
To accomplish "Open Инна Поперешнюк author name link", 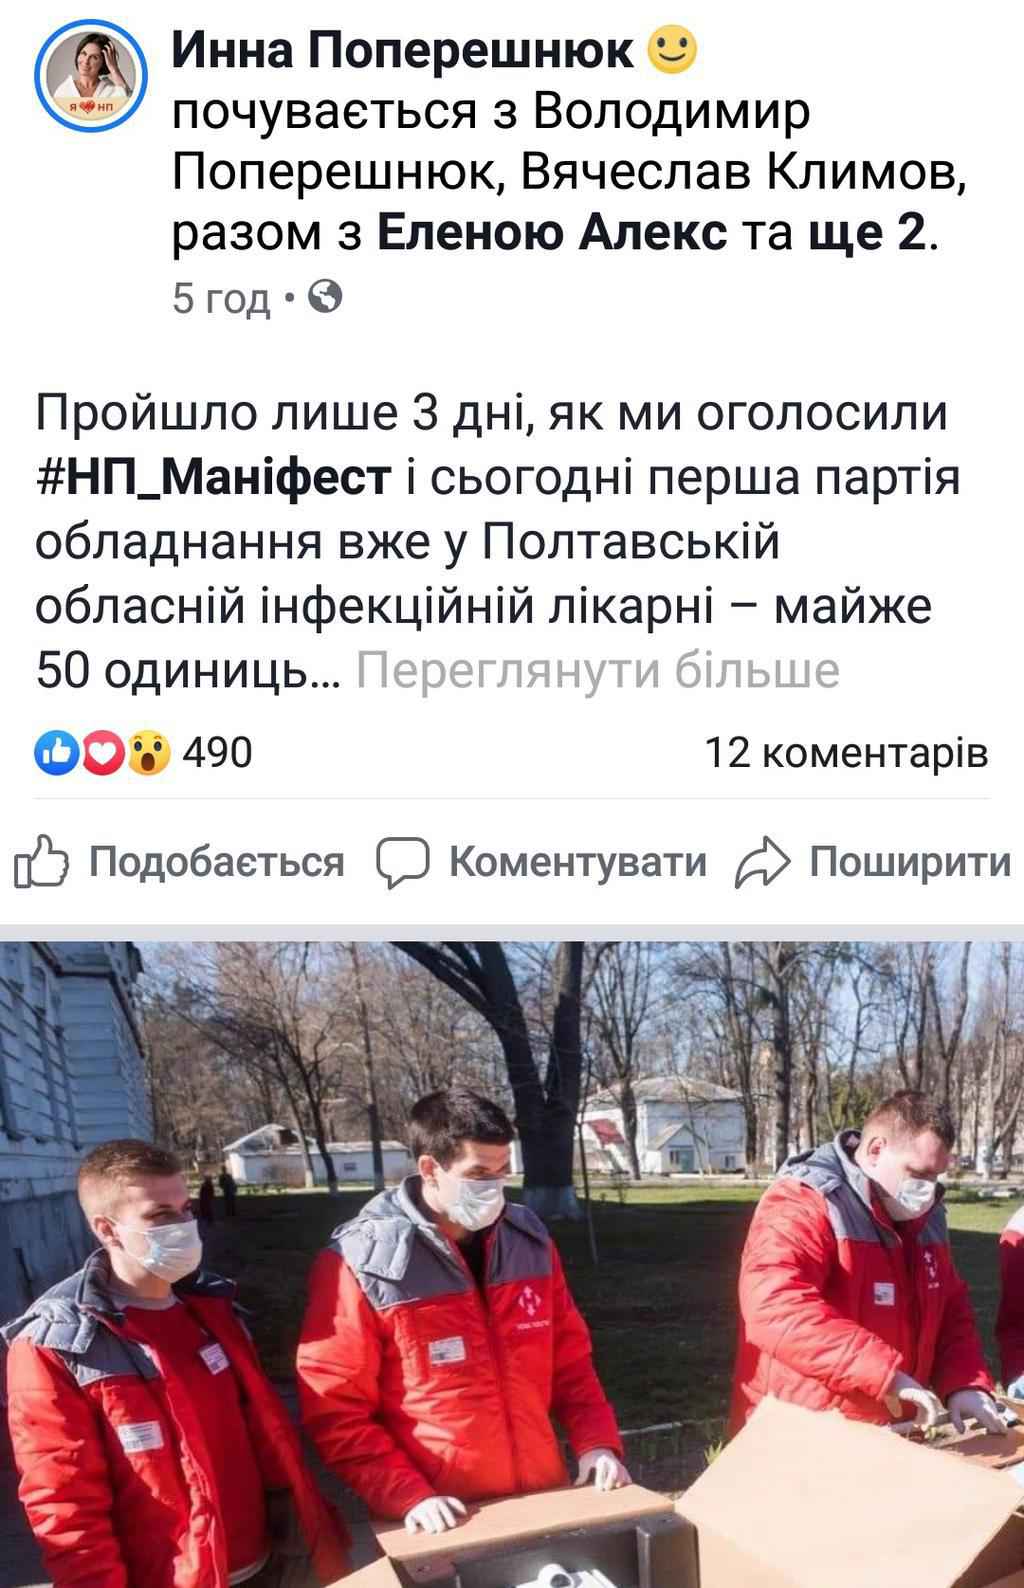I will coord(404,52).
